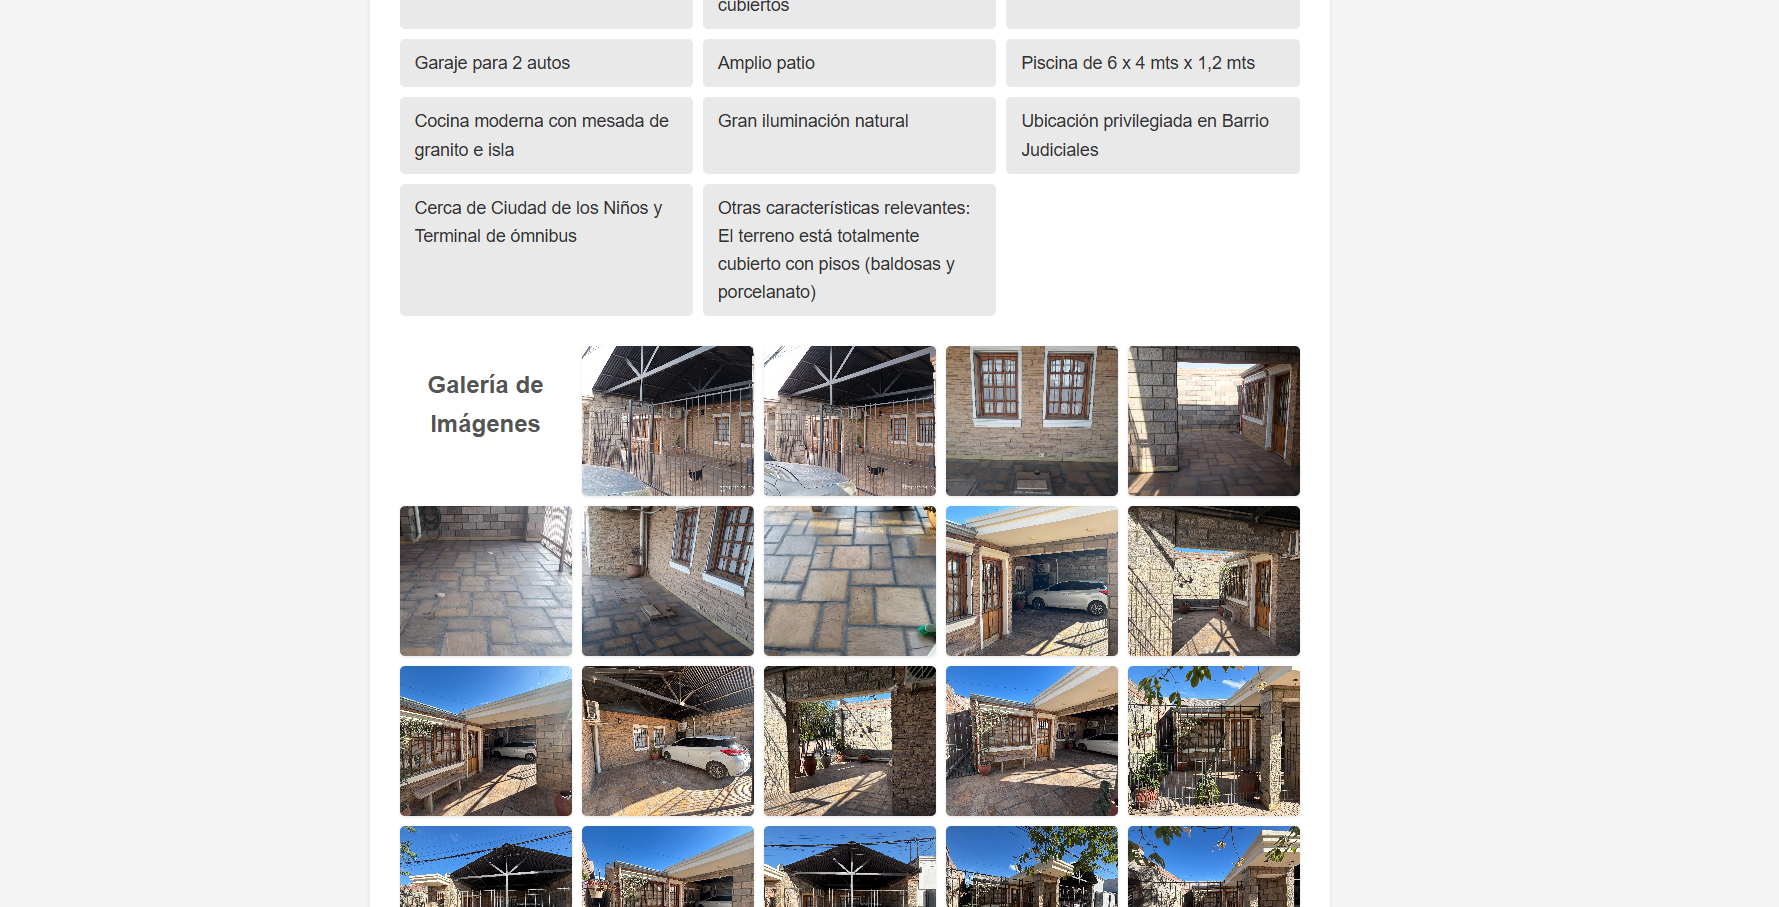Screen dimensions: 1779x907
Task: Click photo of white car beside wooden doors
Action: (x=1031, y=580)
